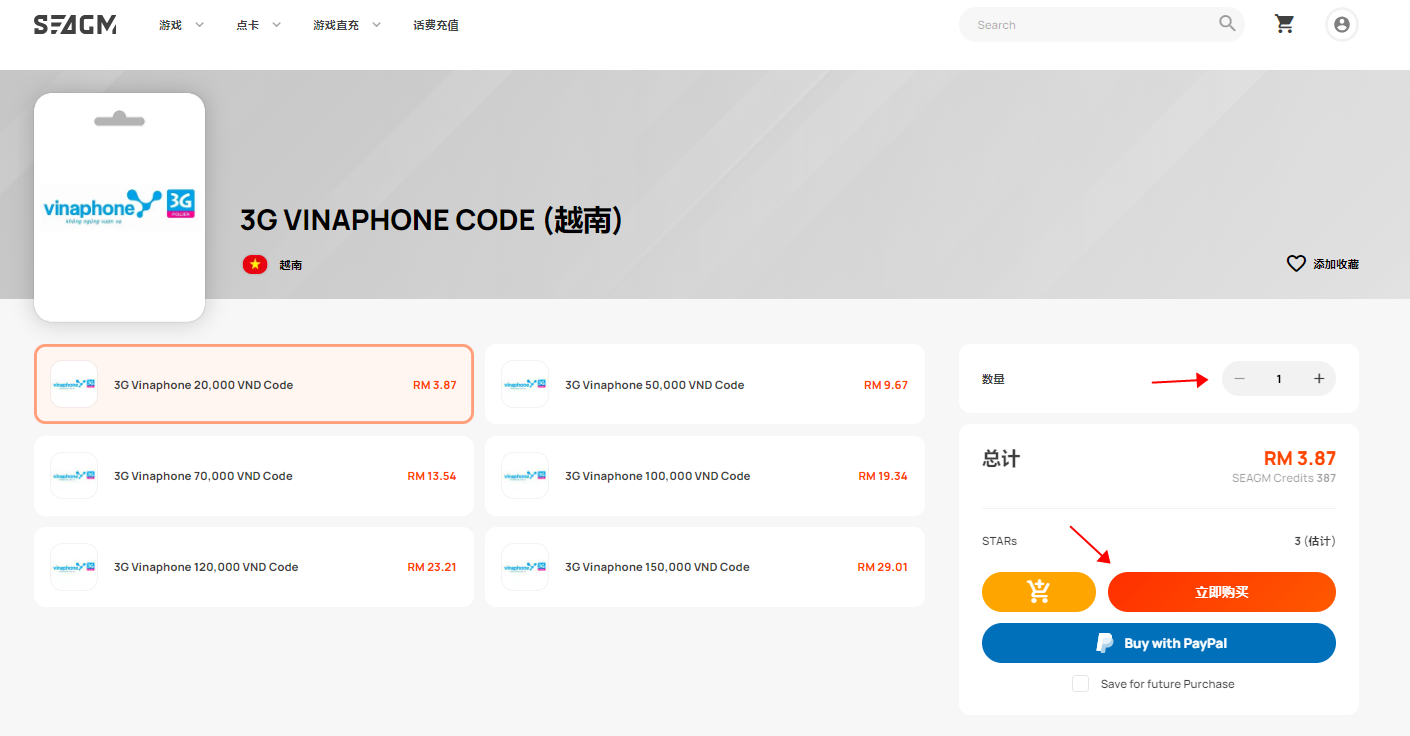Select 3G Vinaphone 70,000 VND Code

254,476
